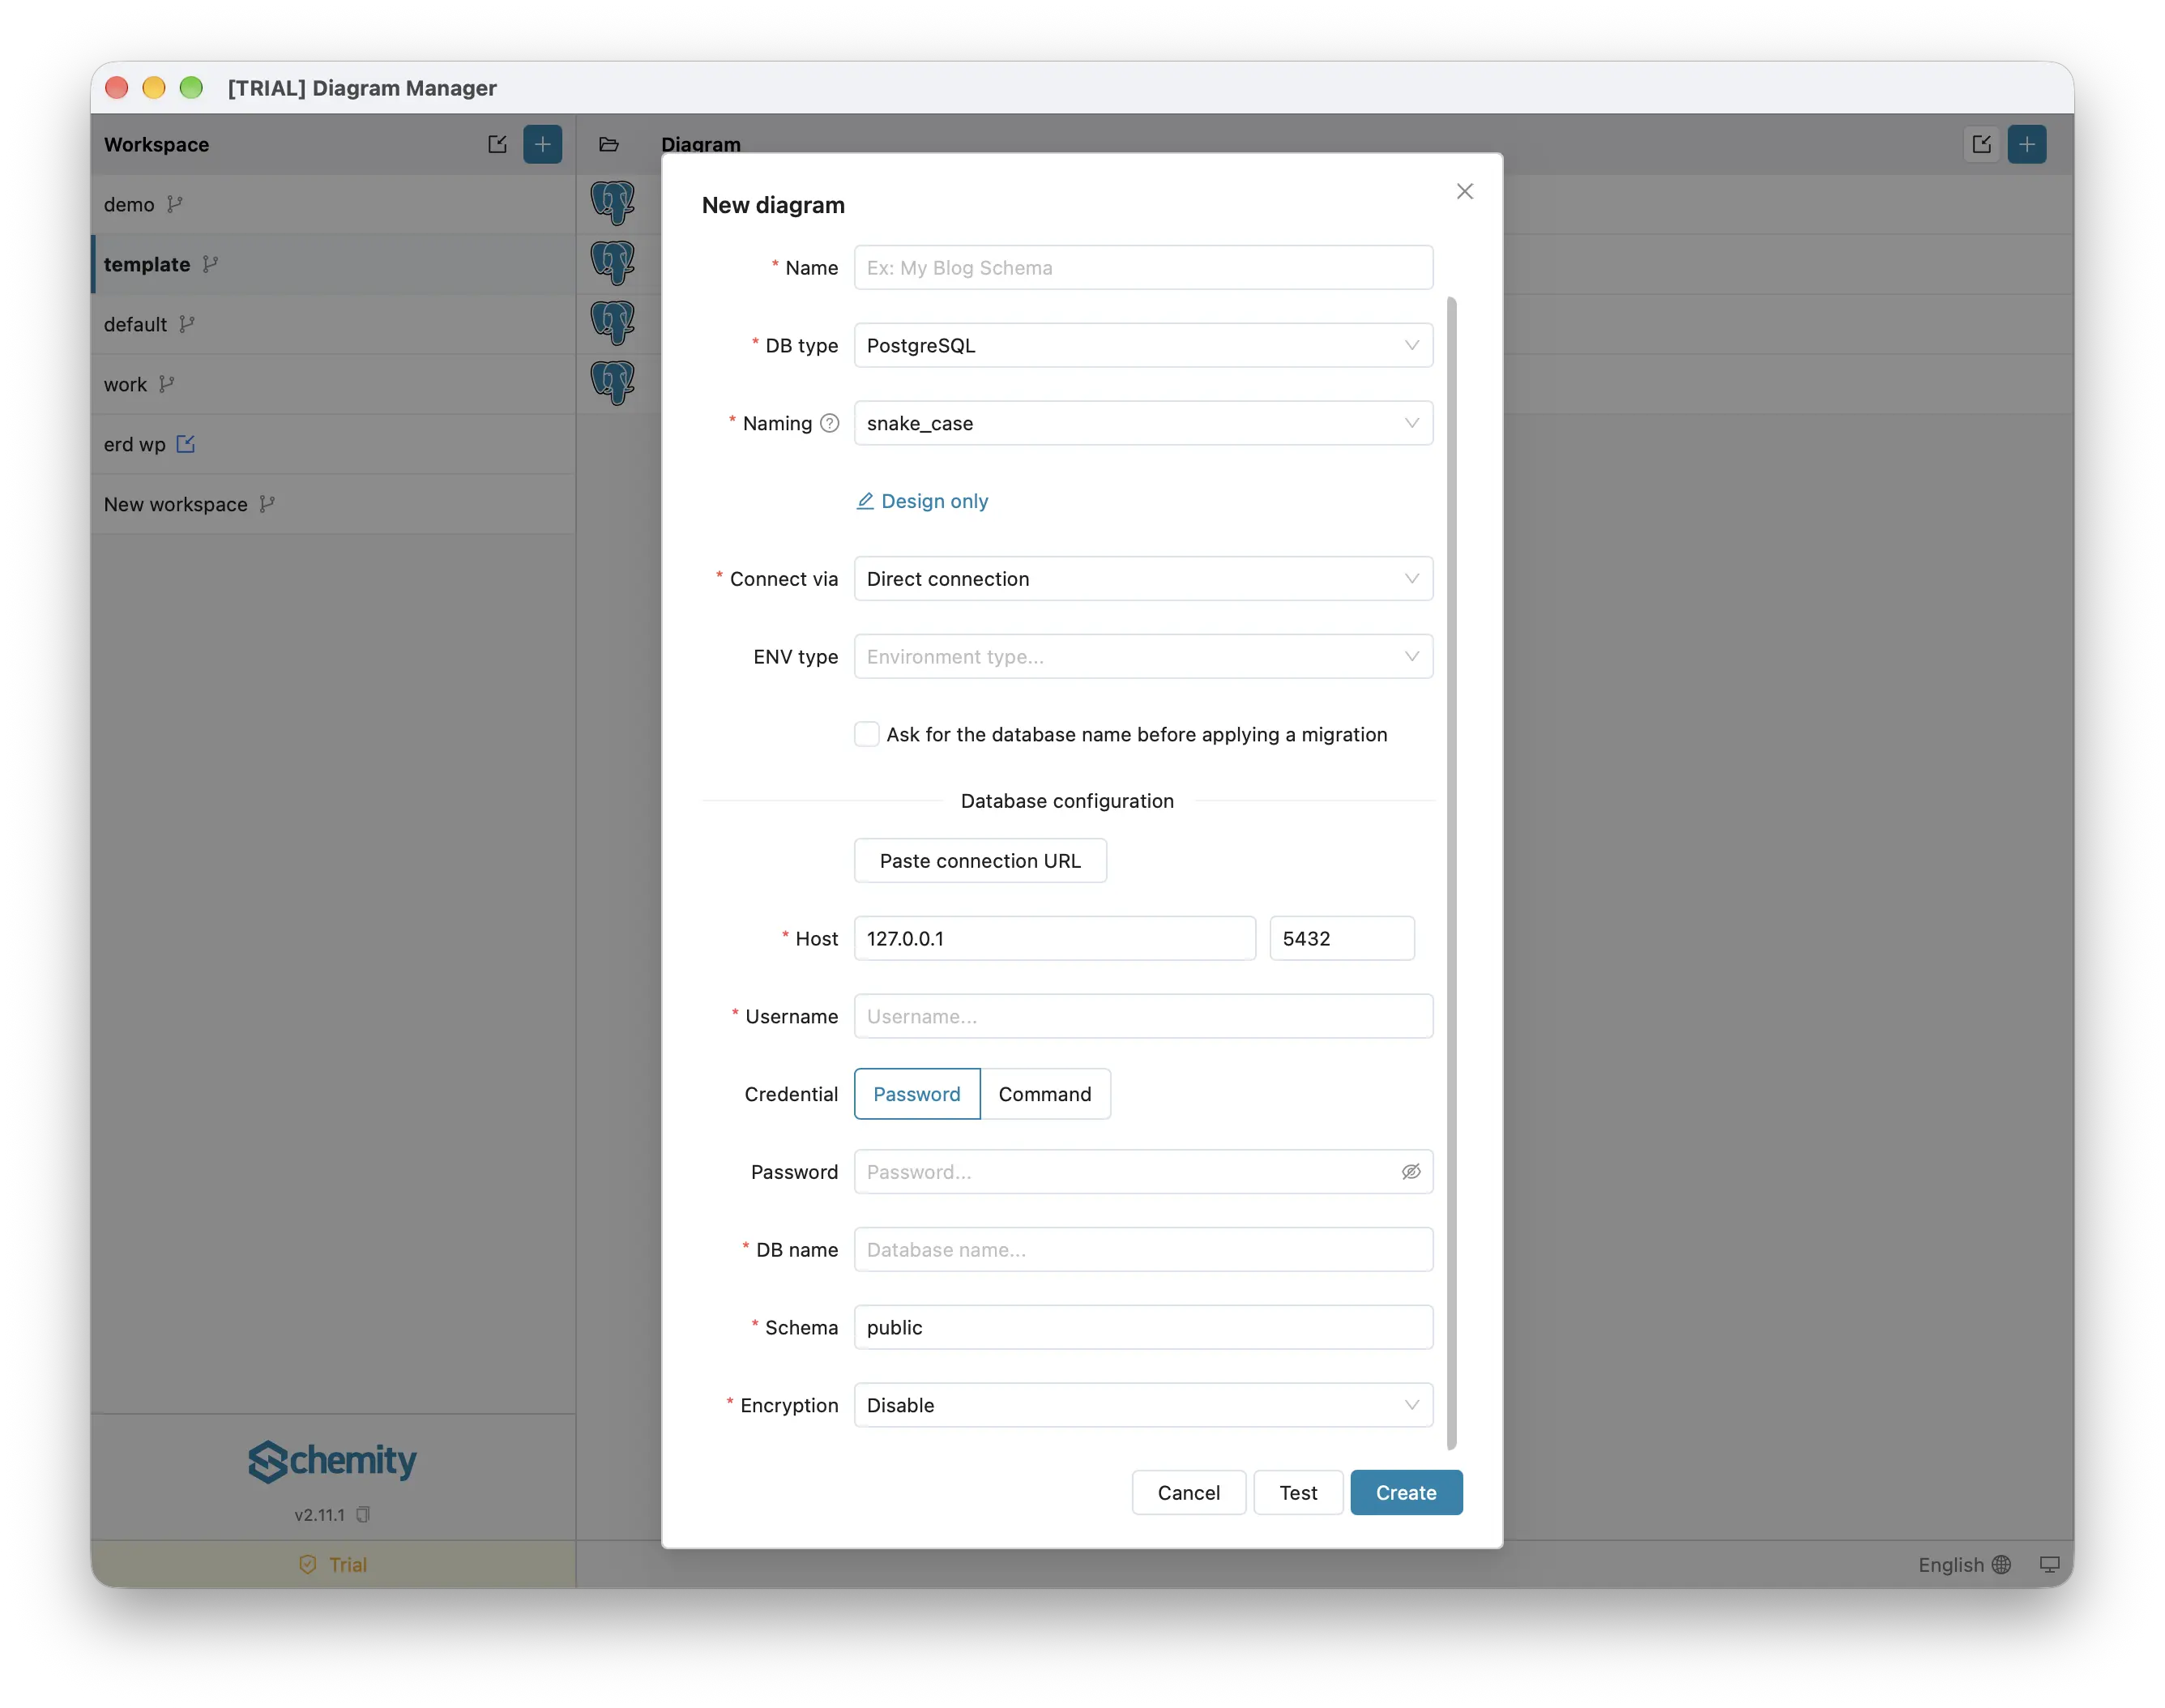This screenshot has height=1708, width=2165.
Task: Click the Paste connection URL button
Action: pos(980,861)
